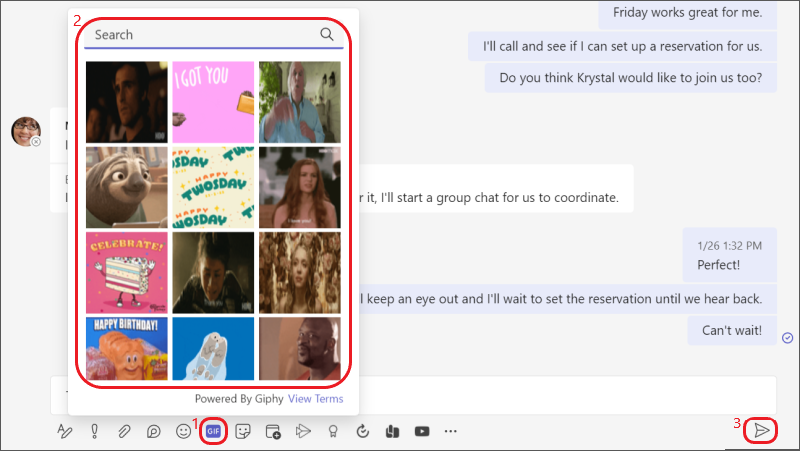Open the YouTube video icon
This screenshot has width=800, height=451.
[422, 431]
